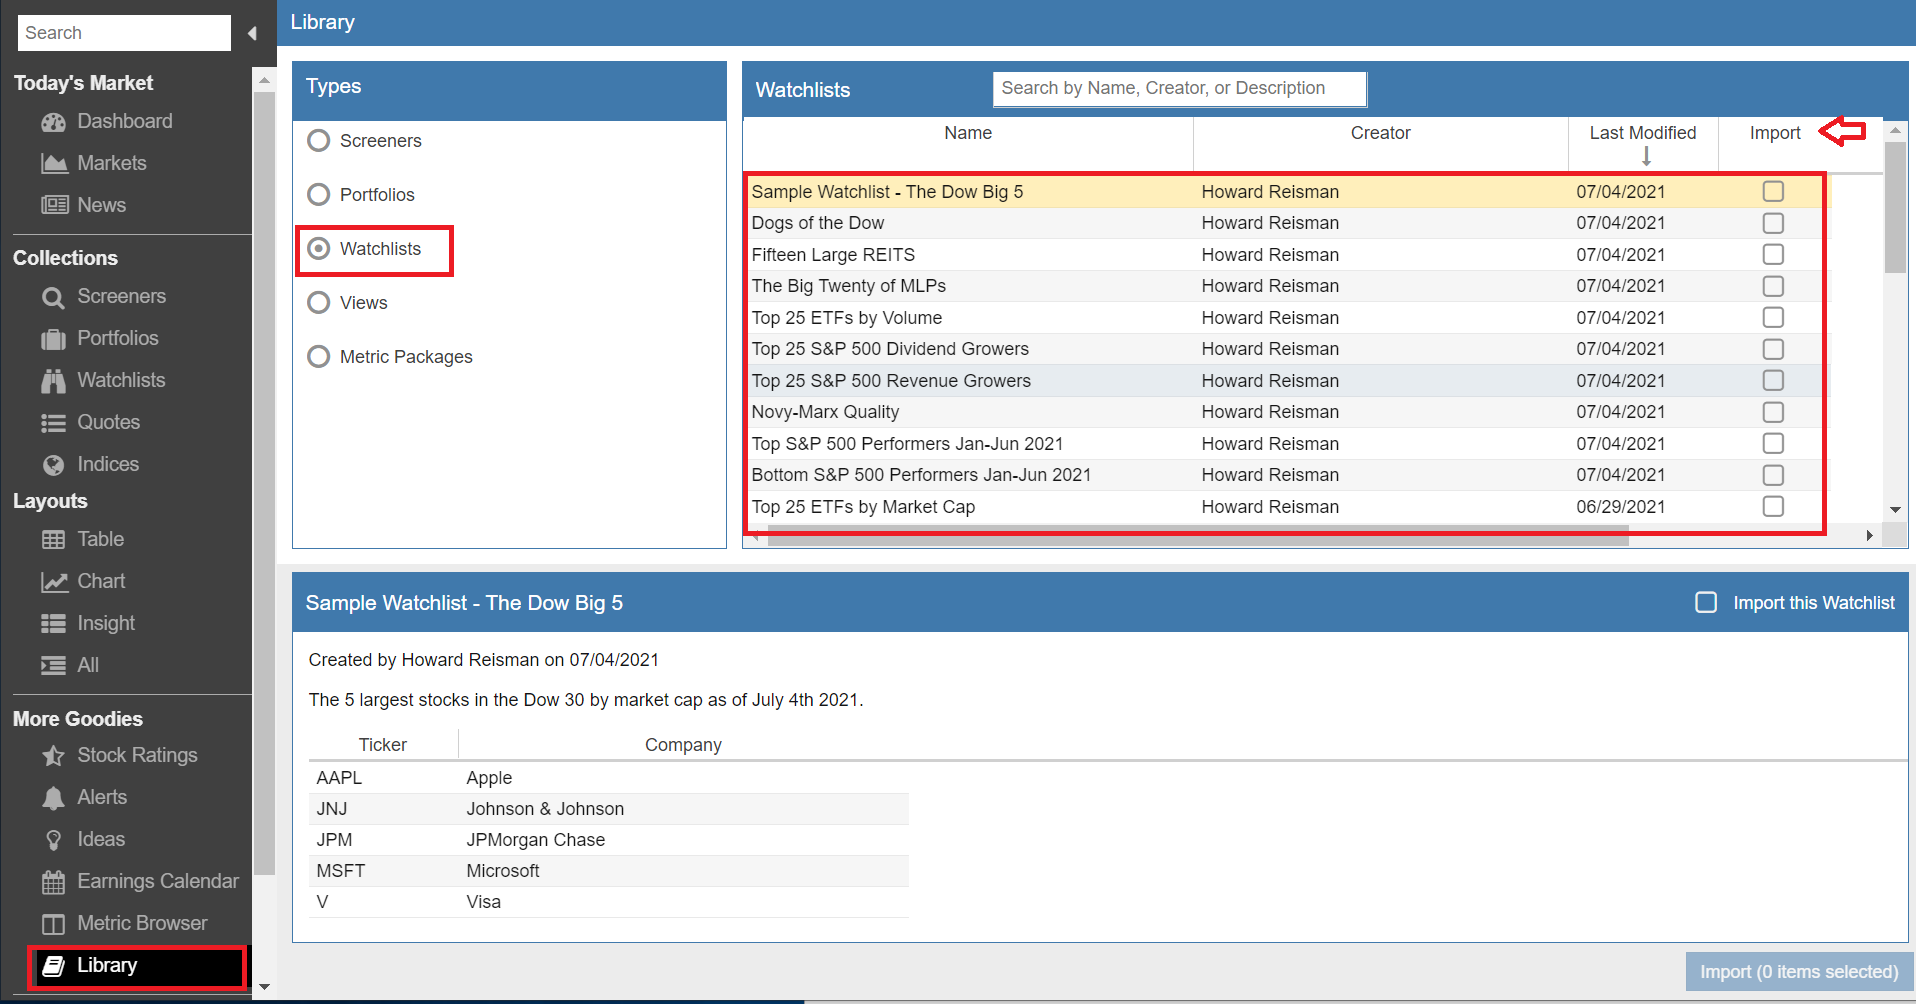This screenshot has height=1004, width=1916.
Task: Open the Library book icon
Action: click(x=53, y=966)
